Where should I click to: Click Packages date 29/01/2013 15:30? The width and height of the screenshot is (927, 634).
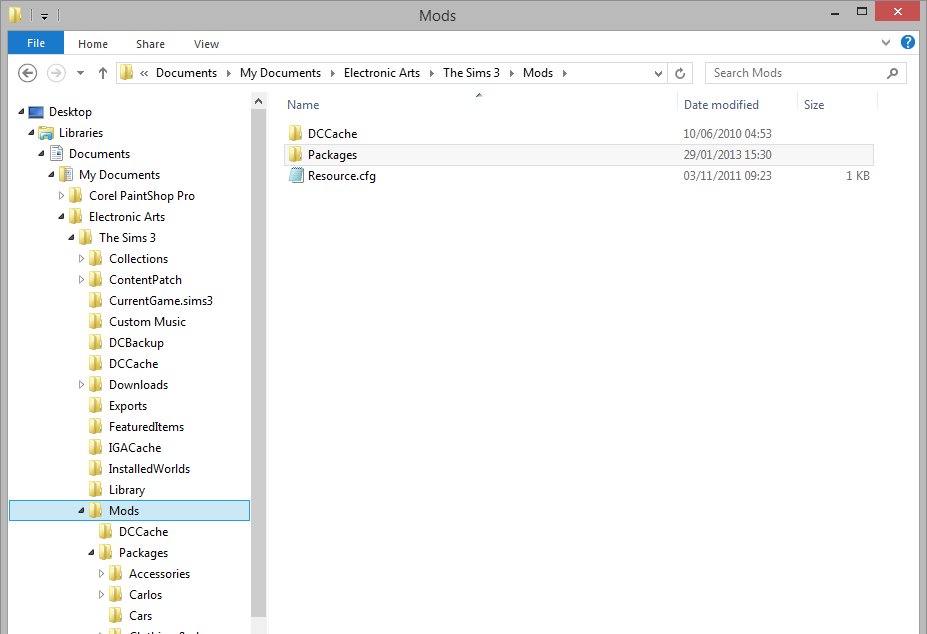[727, 154]
